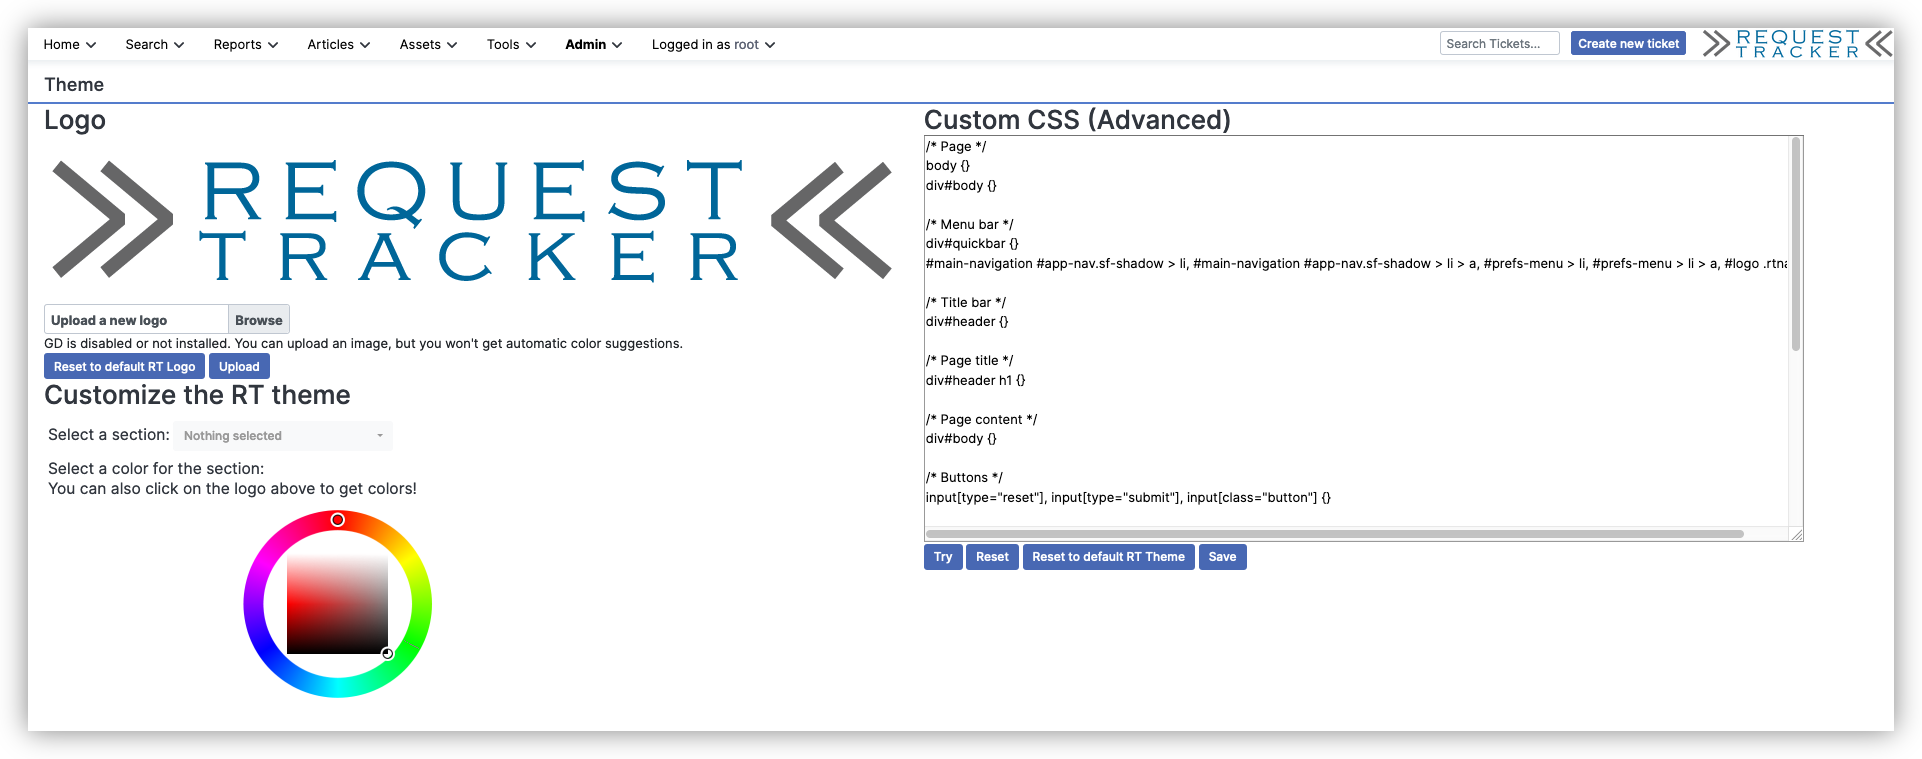The image size is (1922, 759).
Task: Click Reset to default RT Logo
Action: (x=124, y=367)
